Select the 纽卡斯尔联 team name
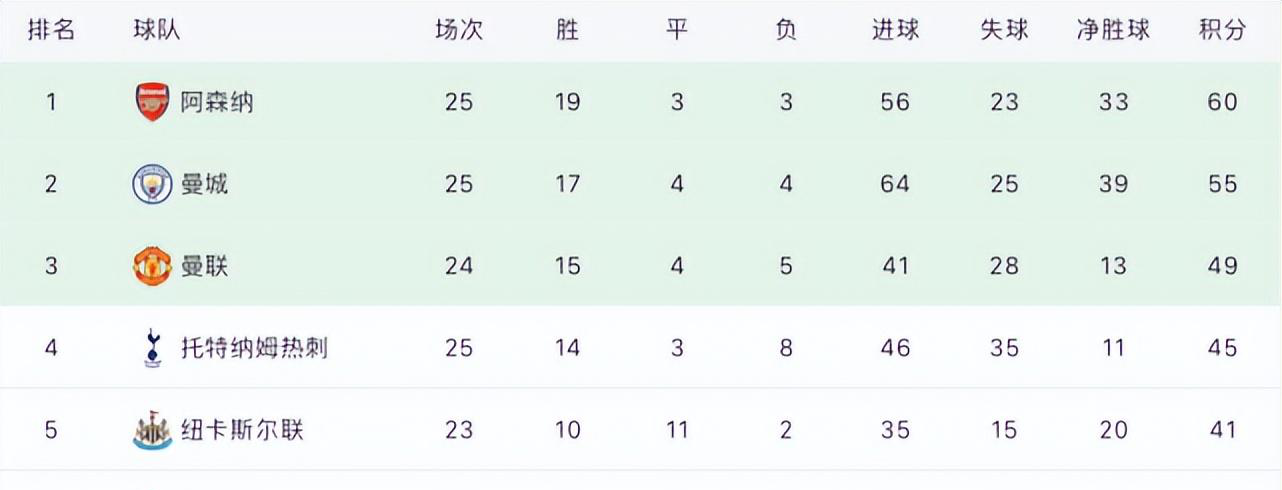1282x490 pixels. click(x=242, y=431)
